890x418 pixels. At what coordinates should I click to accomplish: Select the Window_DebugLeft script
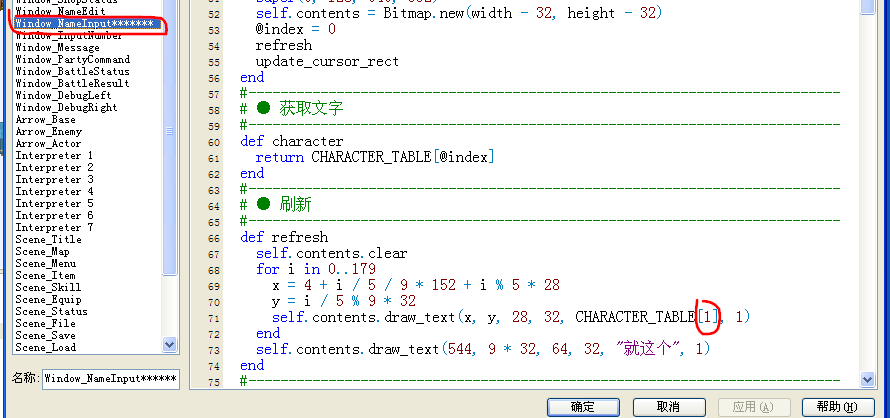pyautogui.click(x=63, y=95)
